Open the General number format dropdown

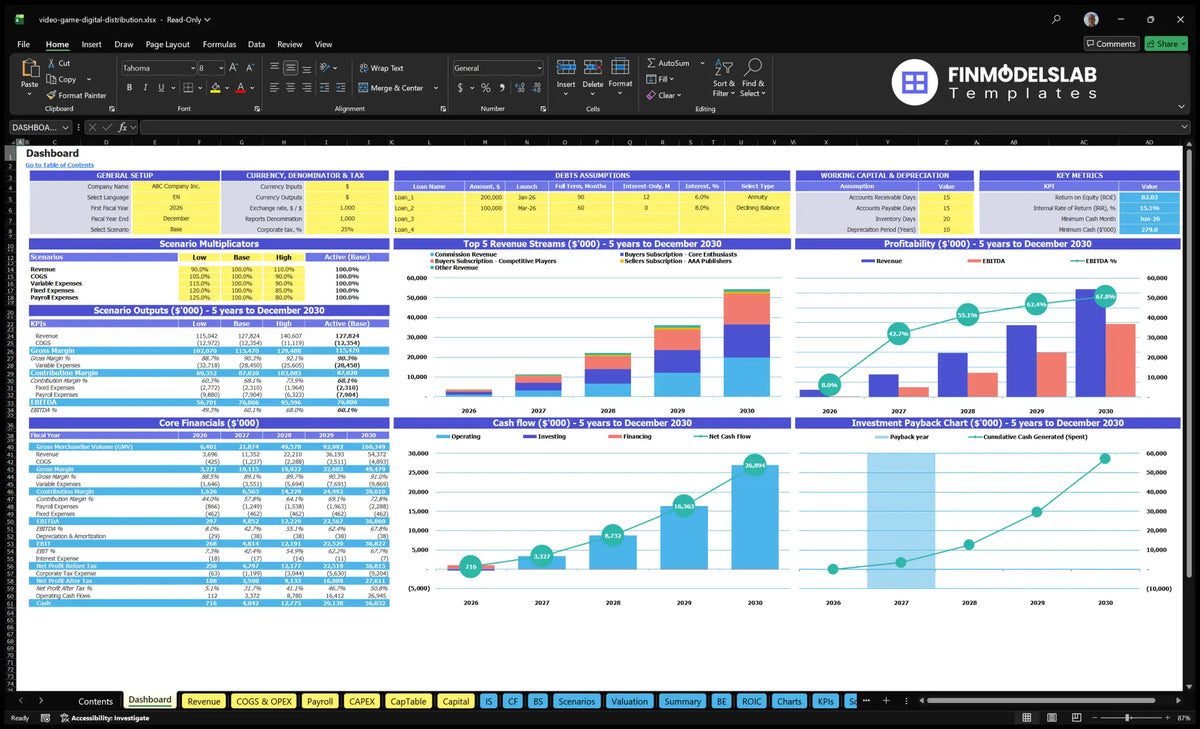point(538,68)
